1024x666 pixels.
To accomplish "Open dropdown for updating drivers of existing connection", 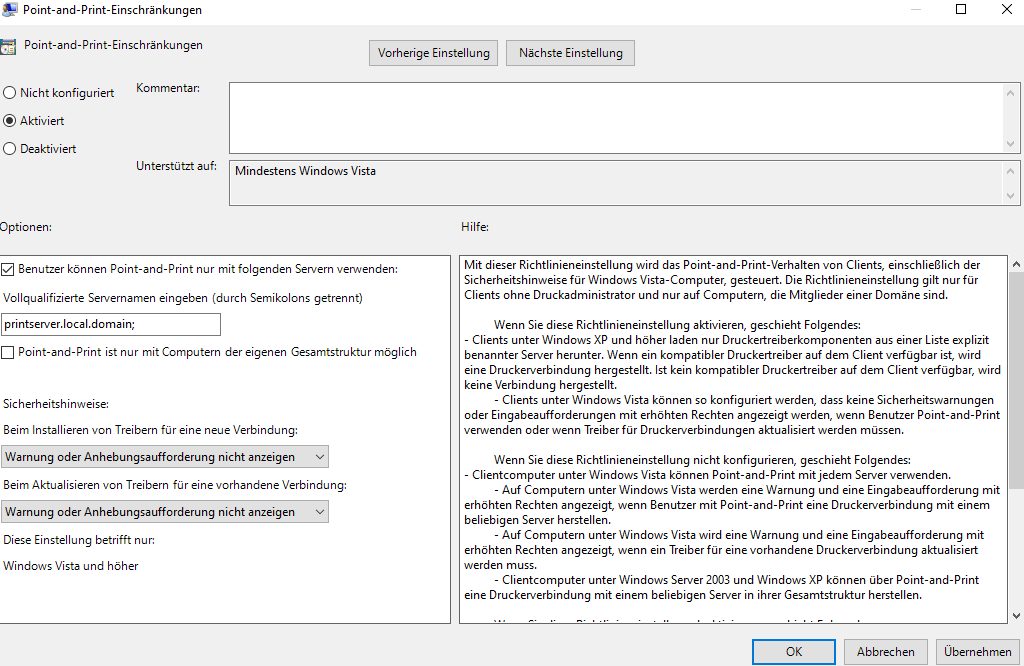I will pos(165,512).
